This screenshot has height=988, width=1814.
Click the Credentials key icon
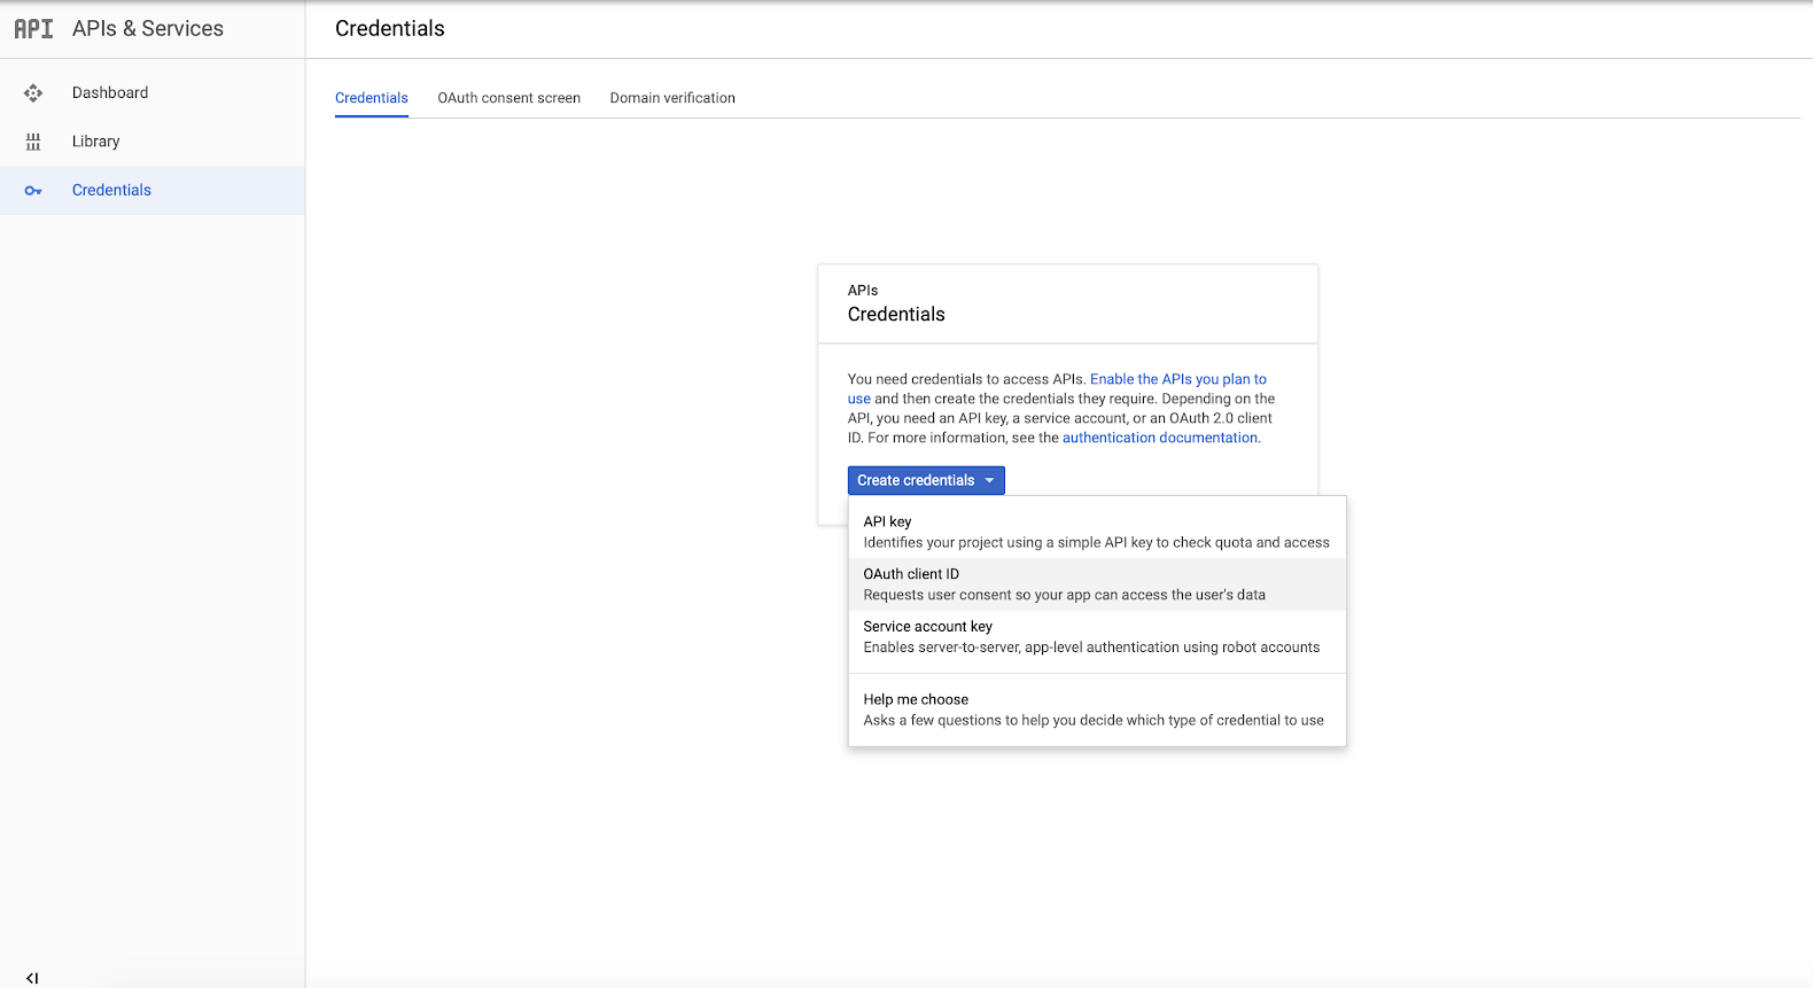tap(33, 191)
